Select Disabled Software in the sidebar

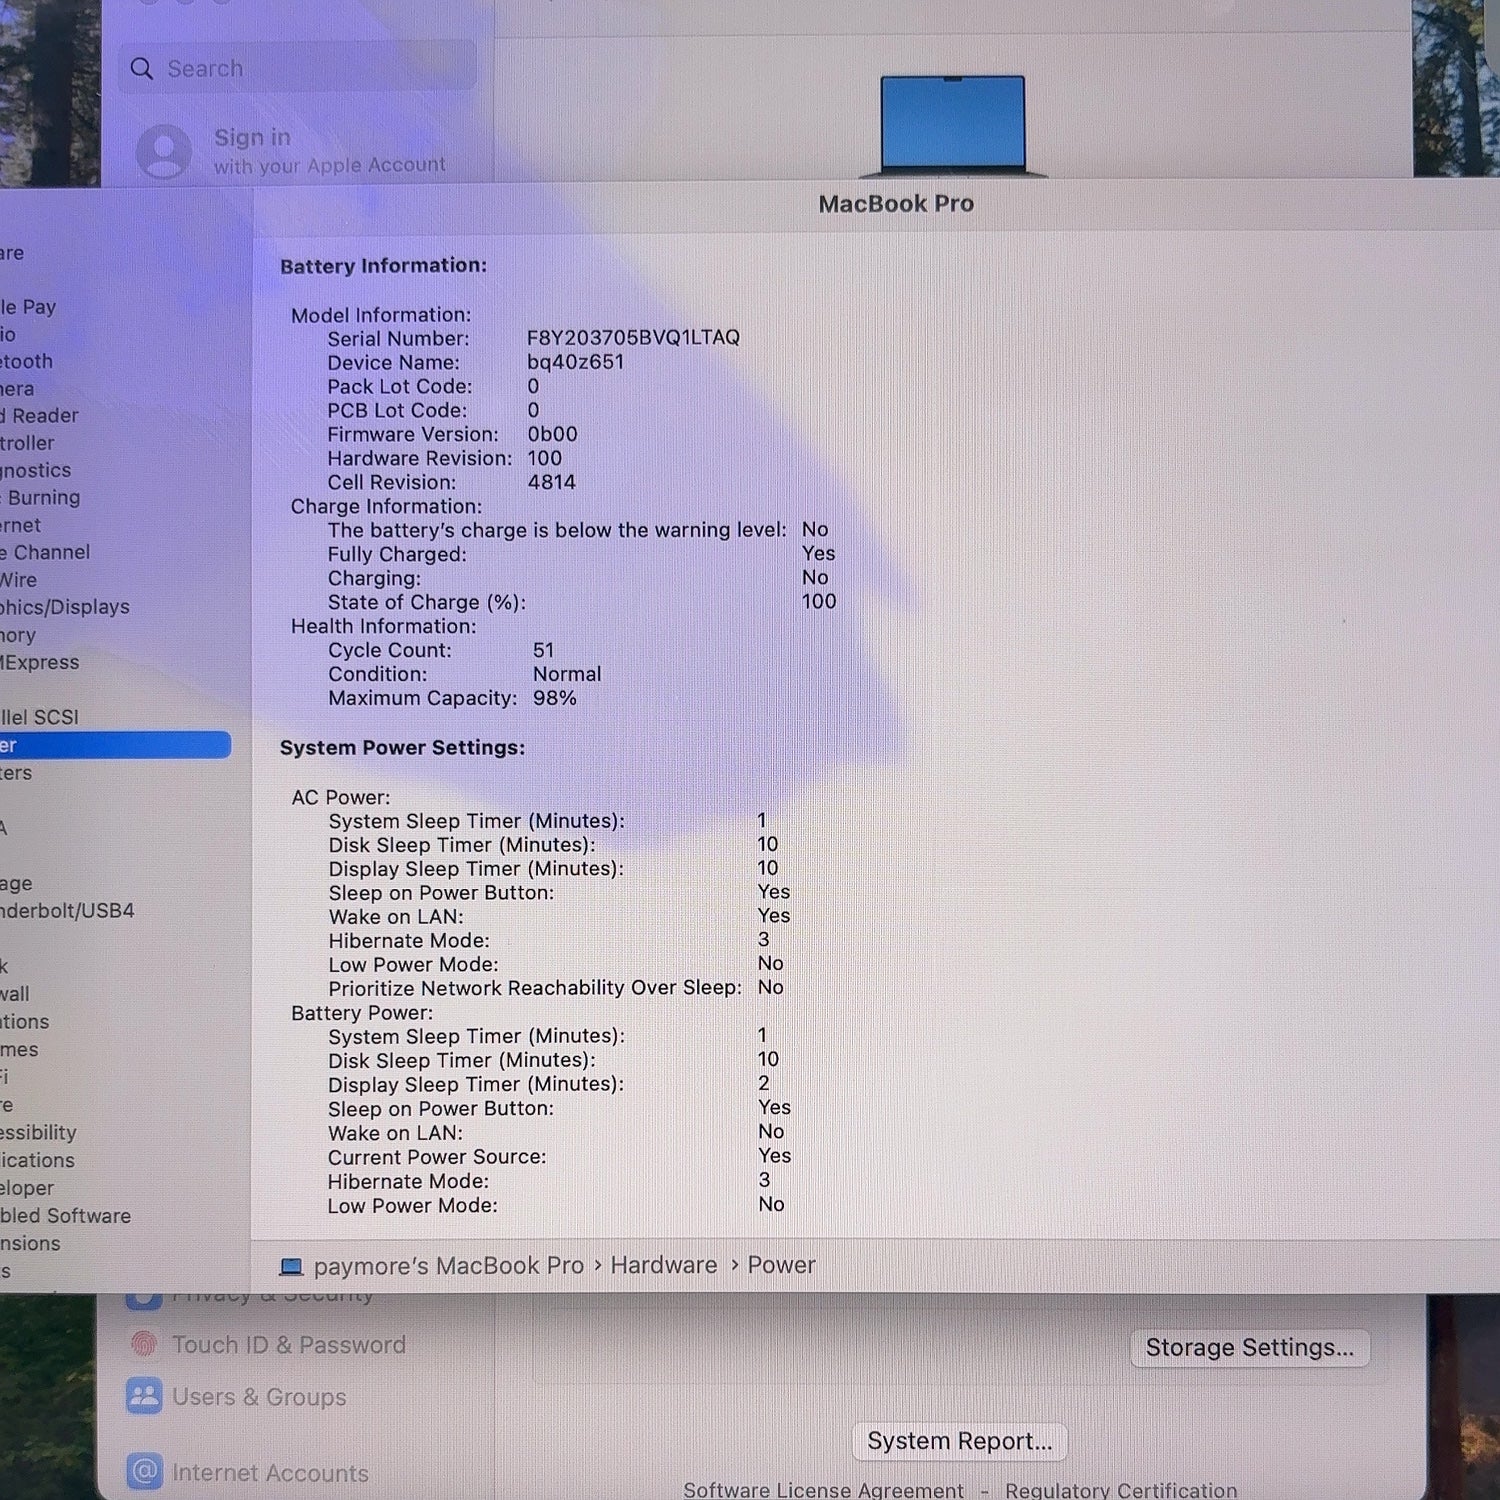(x=66, y=1216)
